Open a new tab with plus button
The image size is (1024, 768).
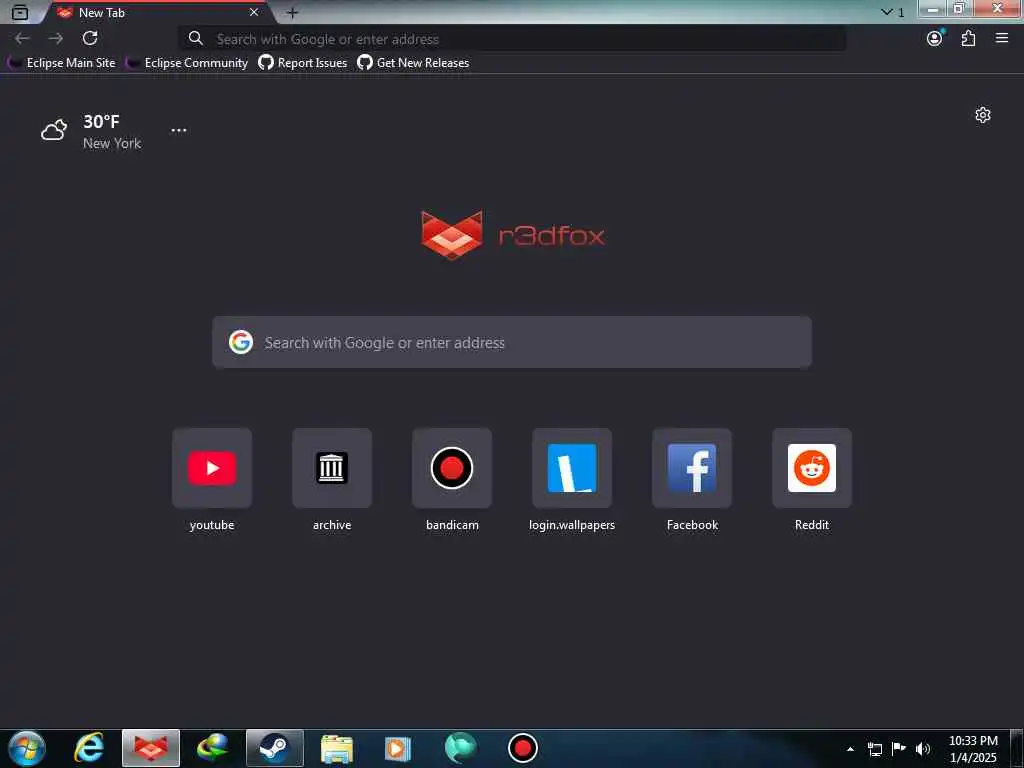tap(293, 12)
